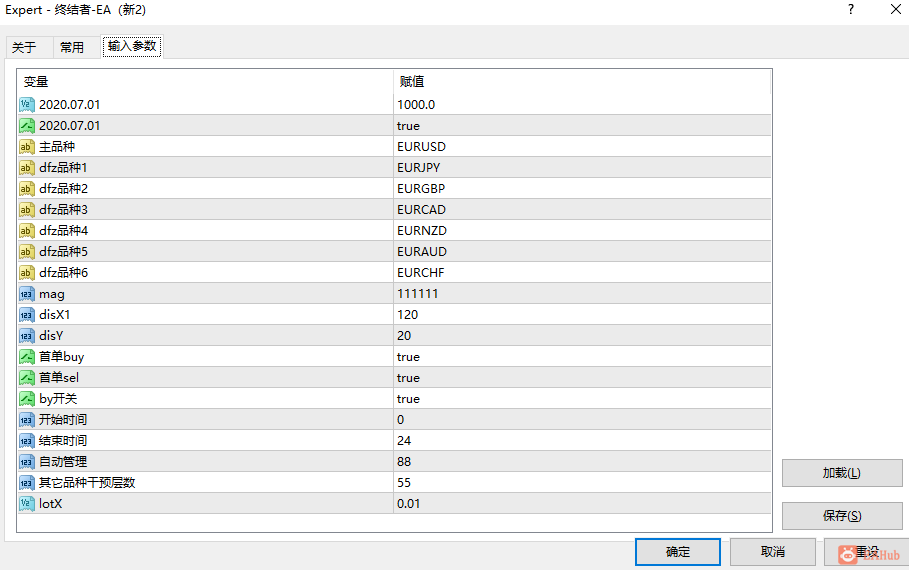Click the string icon beside 主品种
Image resolution: width=909 pixels, height=570 pixels.
[x=27, y=147]
